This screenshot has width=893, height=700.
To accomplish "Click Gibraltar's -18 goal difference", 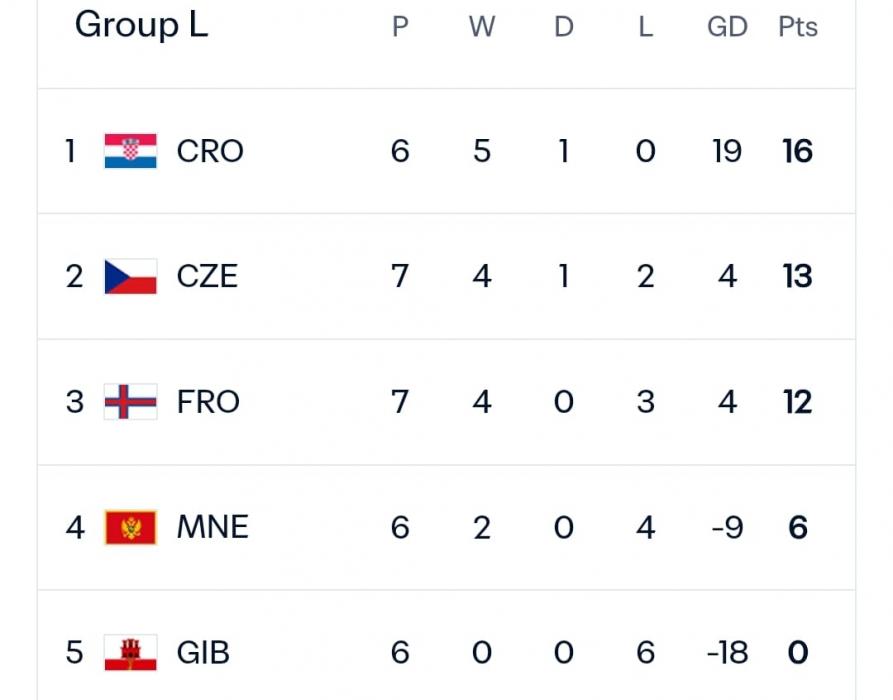I will [726, 653].
